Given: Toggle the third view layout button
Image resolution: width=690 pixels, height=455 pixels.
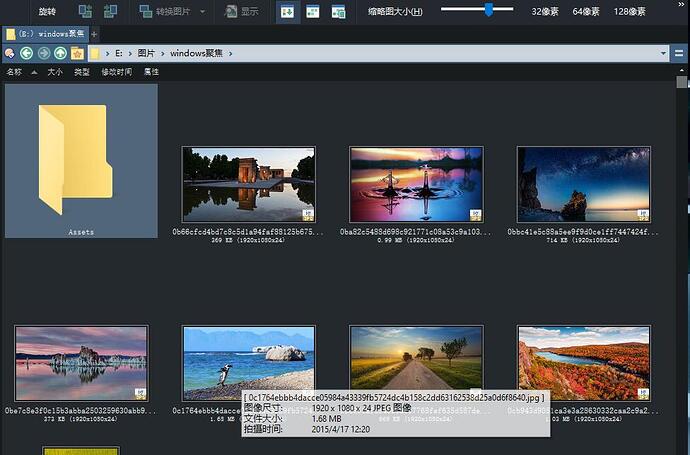Looking at the screenshot, I should click(x=339, y=12).
